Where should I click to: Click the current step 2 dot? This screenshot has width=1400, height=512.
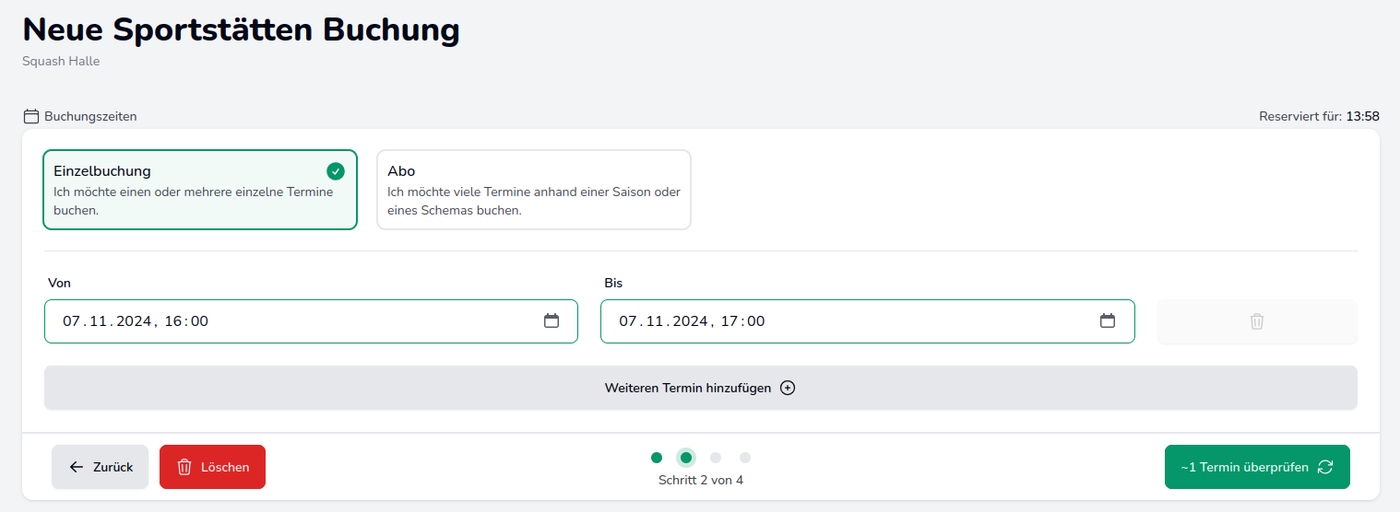[686, 458]
